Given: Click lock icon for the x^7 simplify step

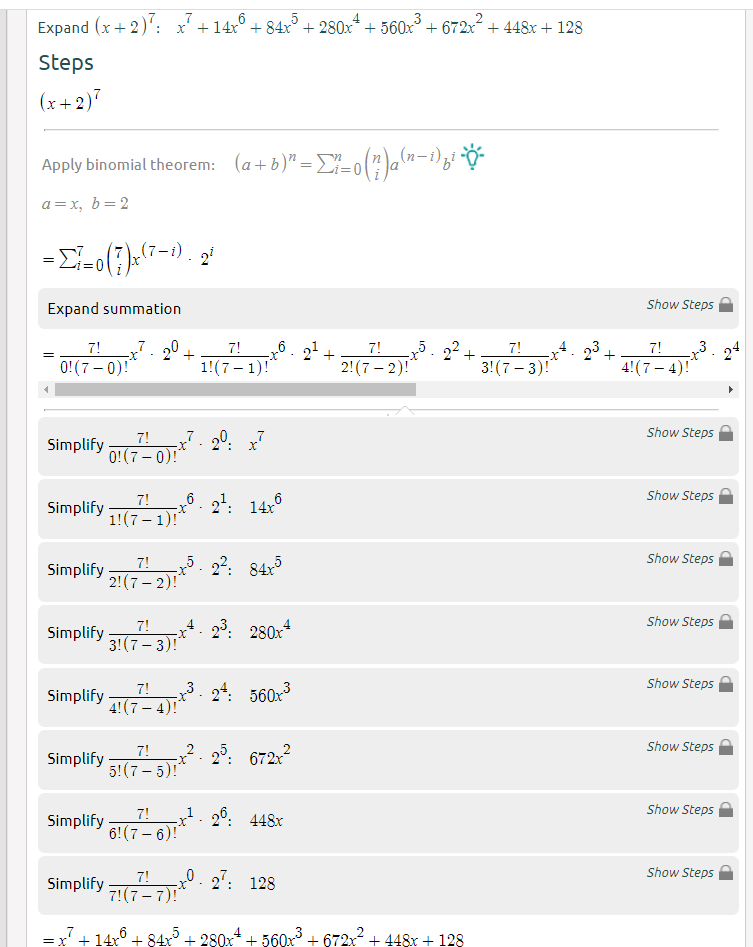Looking at the screenshot, I should click(726, 433).
